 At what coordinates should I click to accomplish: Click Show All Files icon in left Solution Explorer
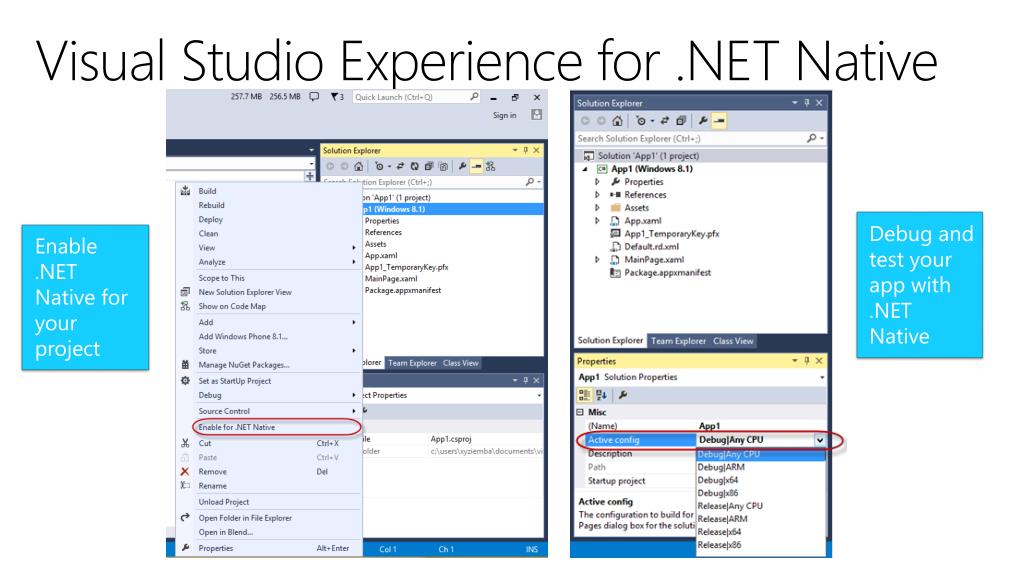click(x=443, y=167)
